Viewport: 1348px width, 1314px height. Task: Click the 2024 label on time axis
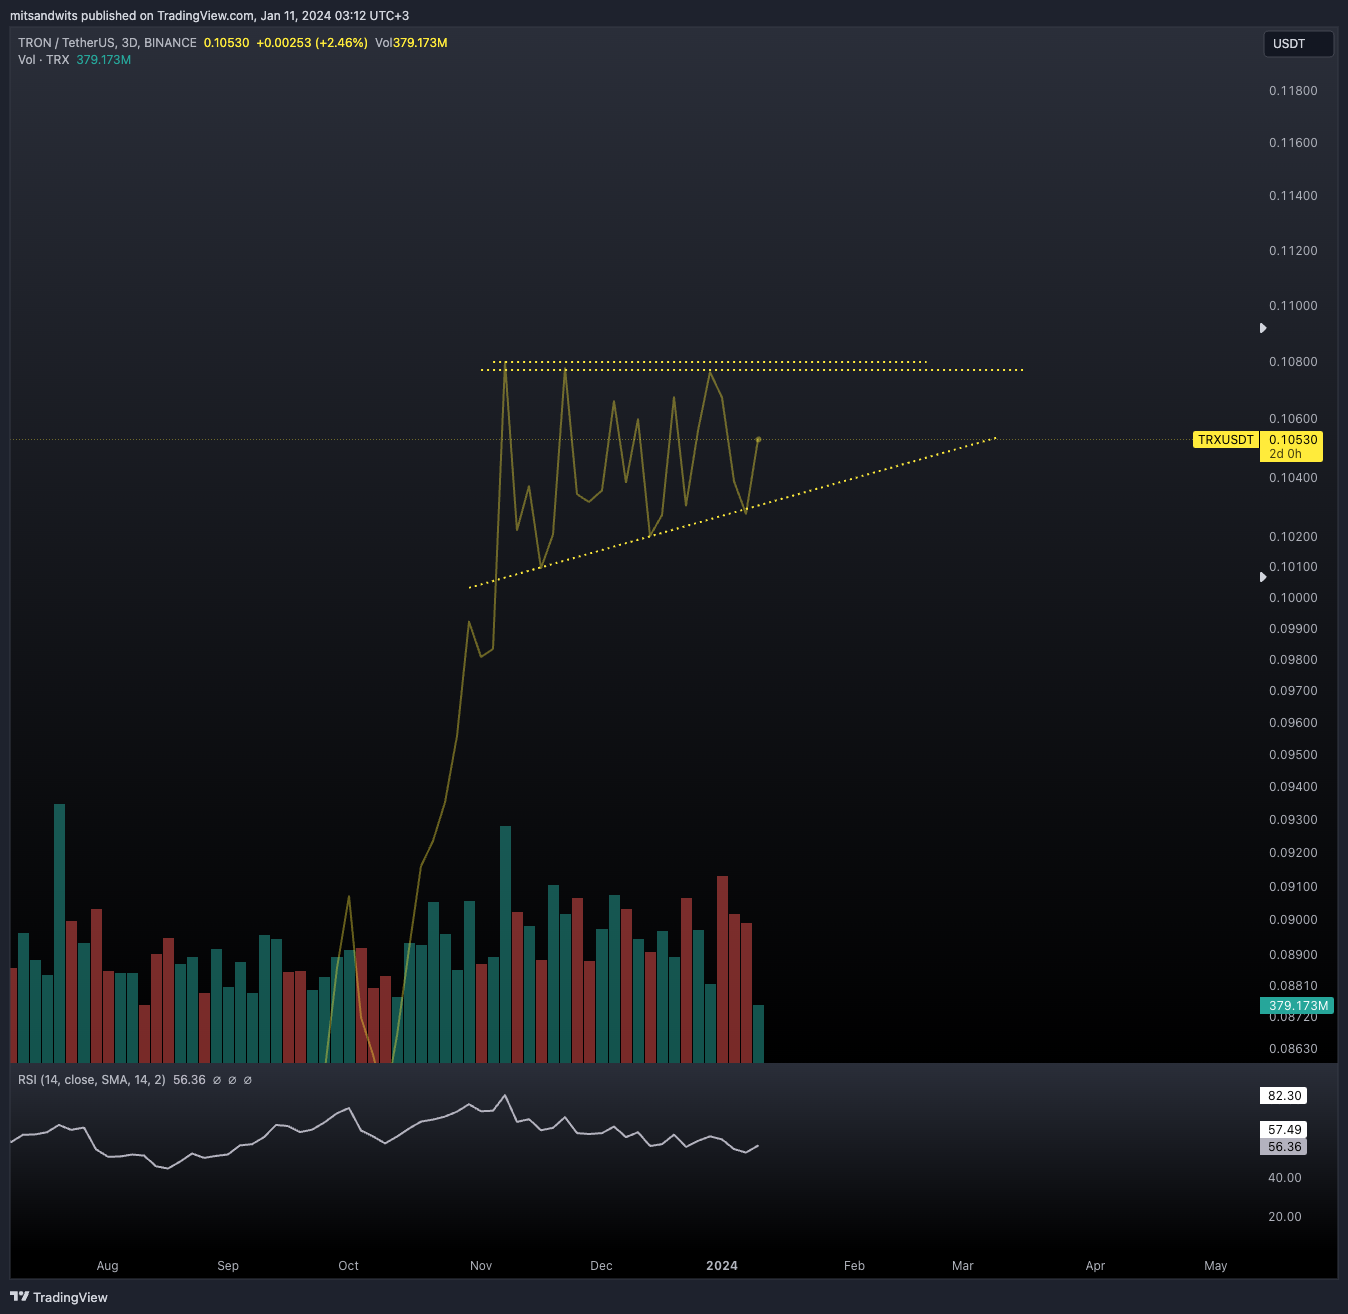pos(722,1266)
